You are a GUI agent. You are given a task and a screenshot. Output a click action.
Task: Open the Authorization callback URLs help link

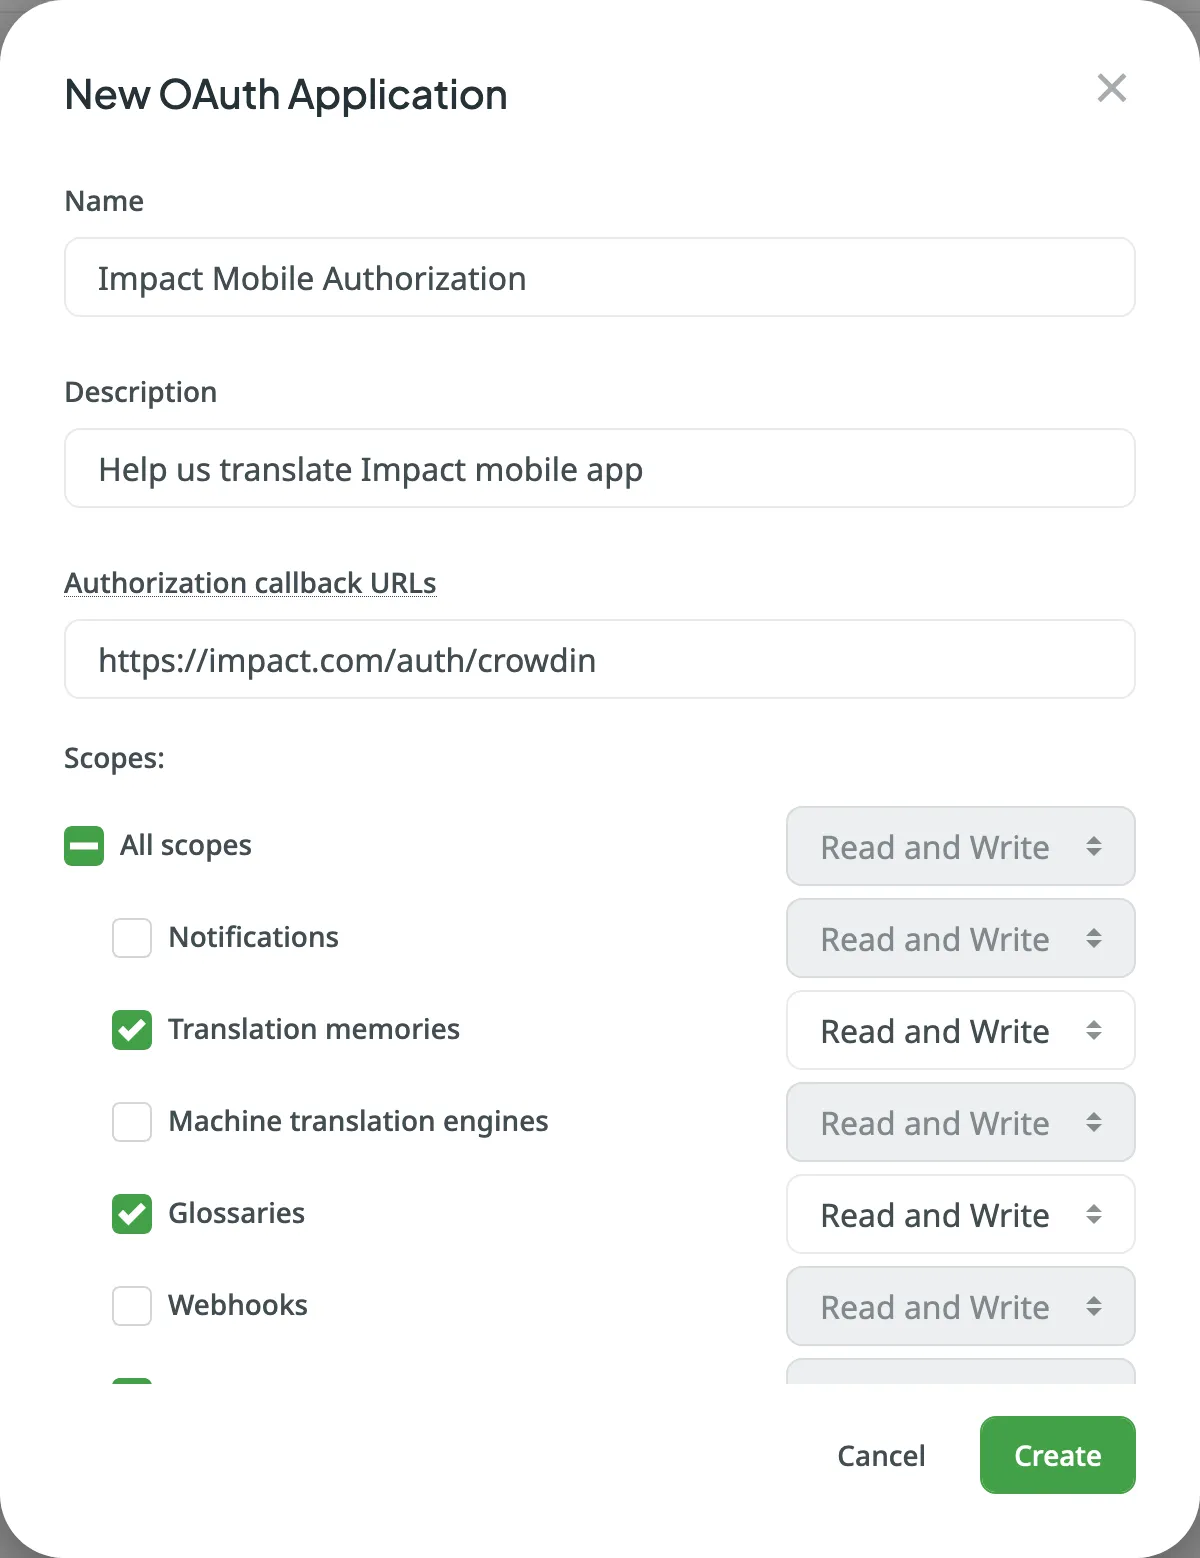pos(250,582)
